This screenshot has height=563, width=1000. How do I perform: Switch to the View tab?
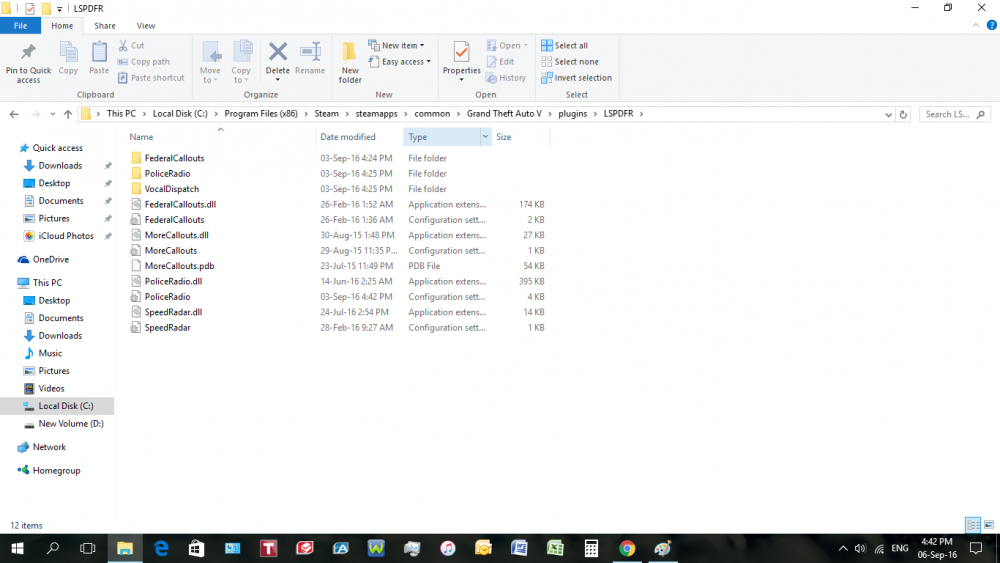point(145,26)
